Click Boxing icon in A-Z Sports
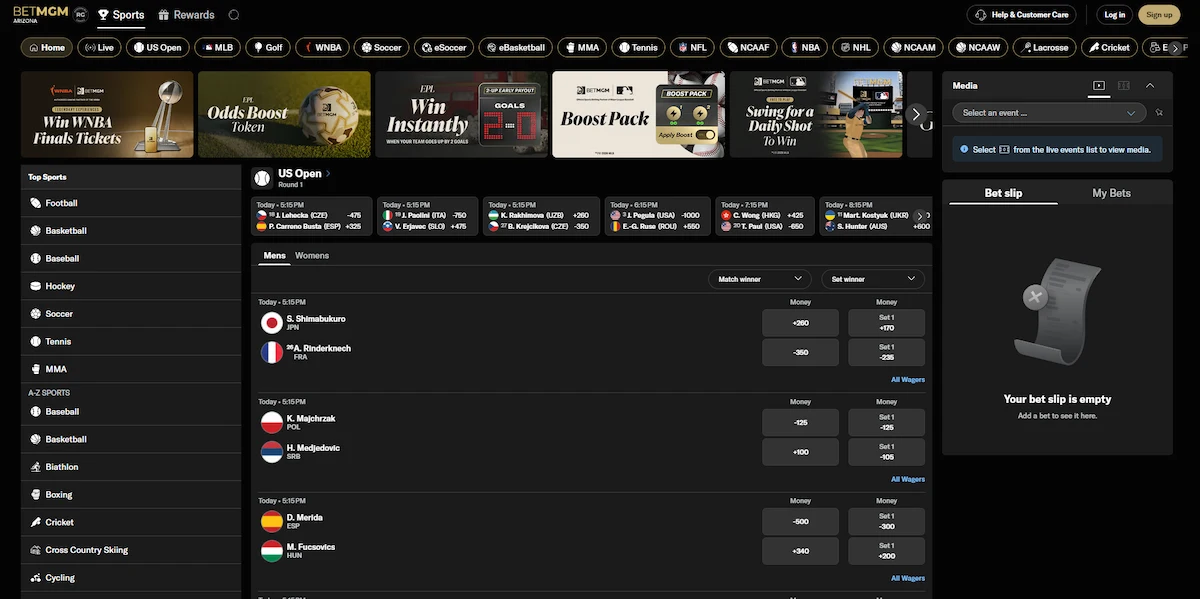Viewport: 1200px width, 599px height. point(35,495)
